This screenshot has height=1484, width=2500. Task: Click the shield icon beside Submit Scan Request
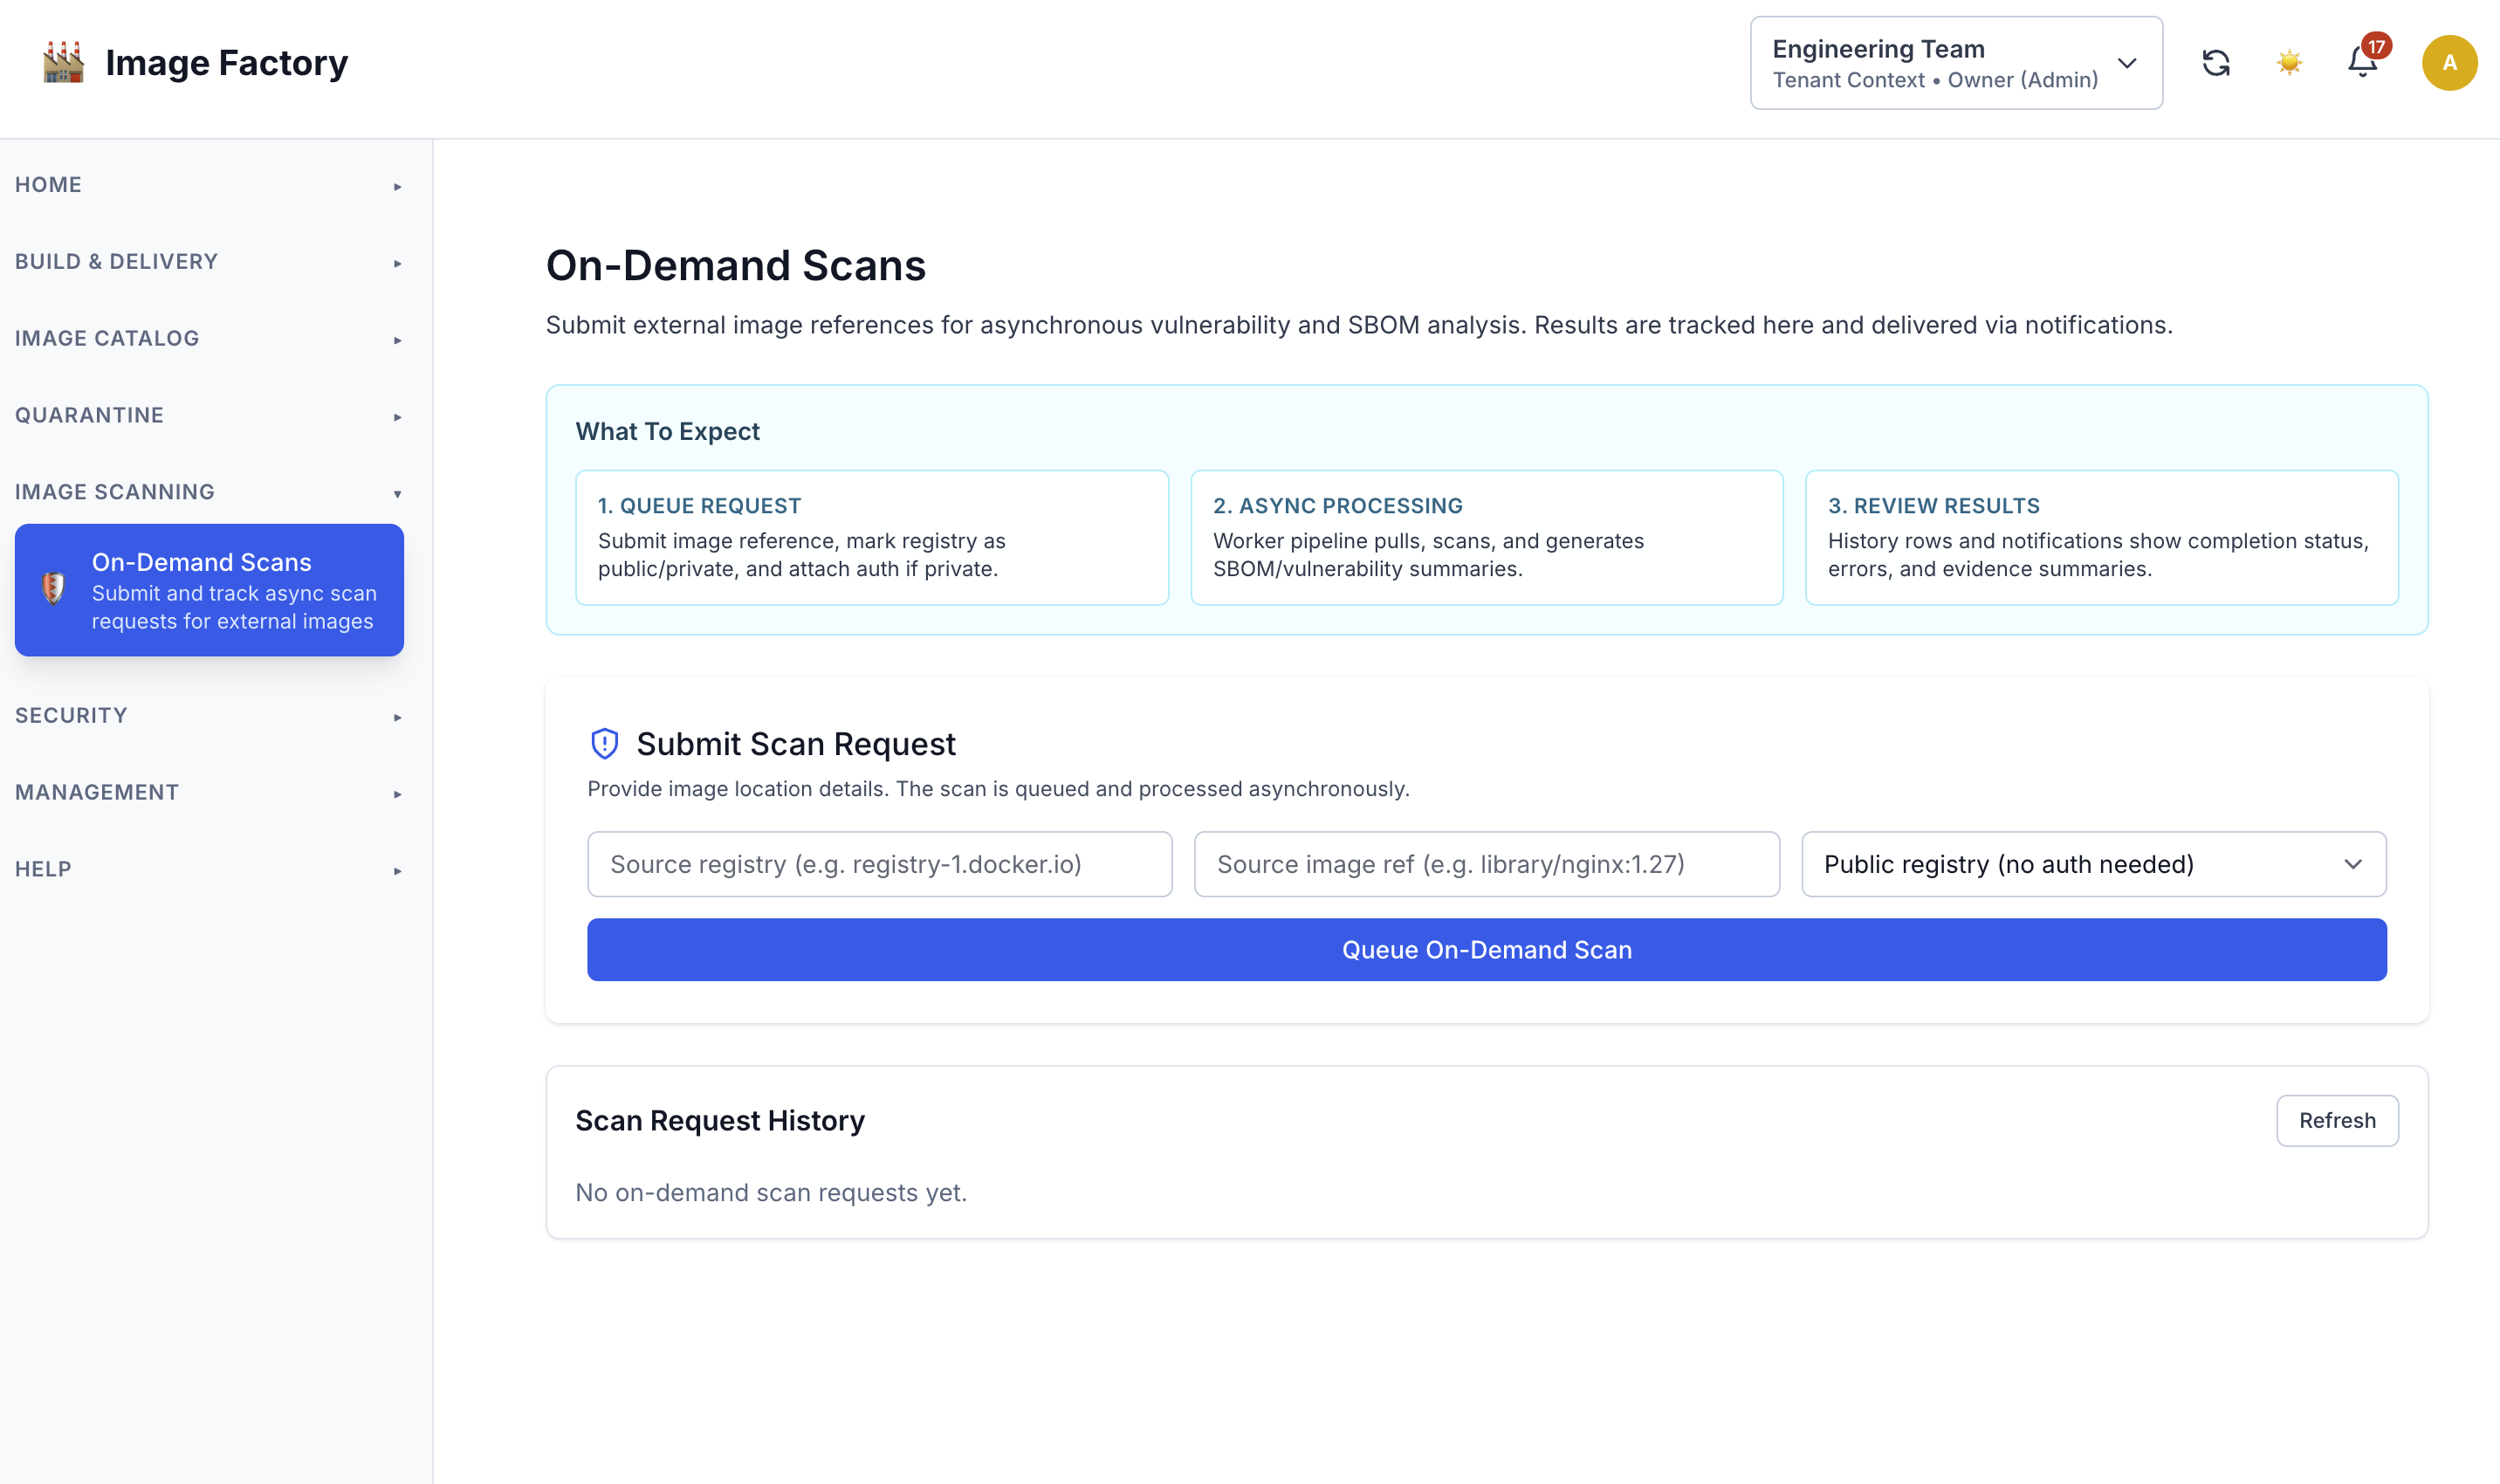(605, 743)
